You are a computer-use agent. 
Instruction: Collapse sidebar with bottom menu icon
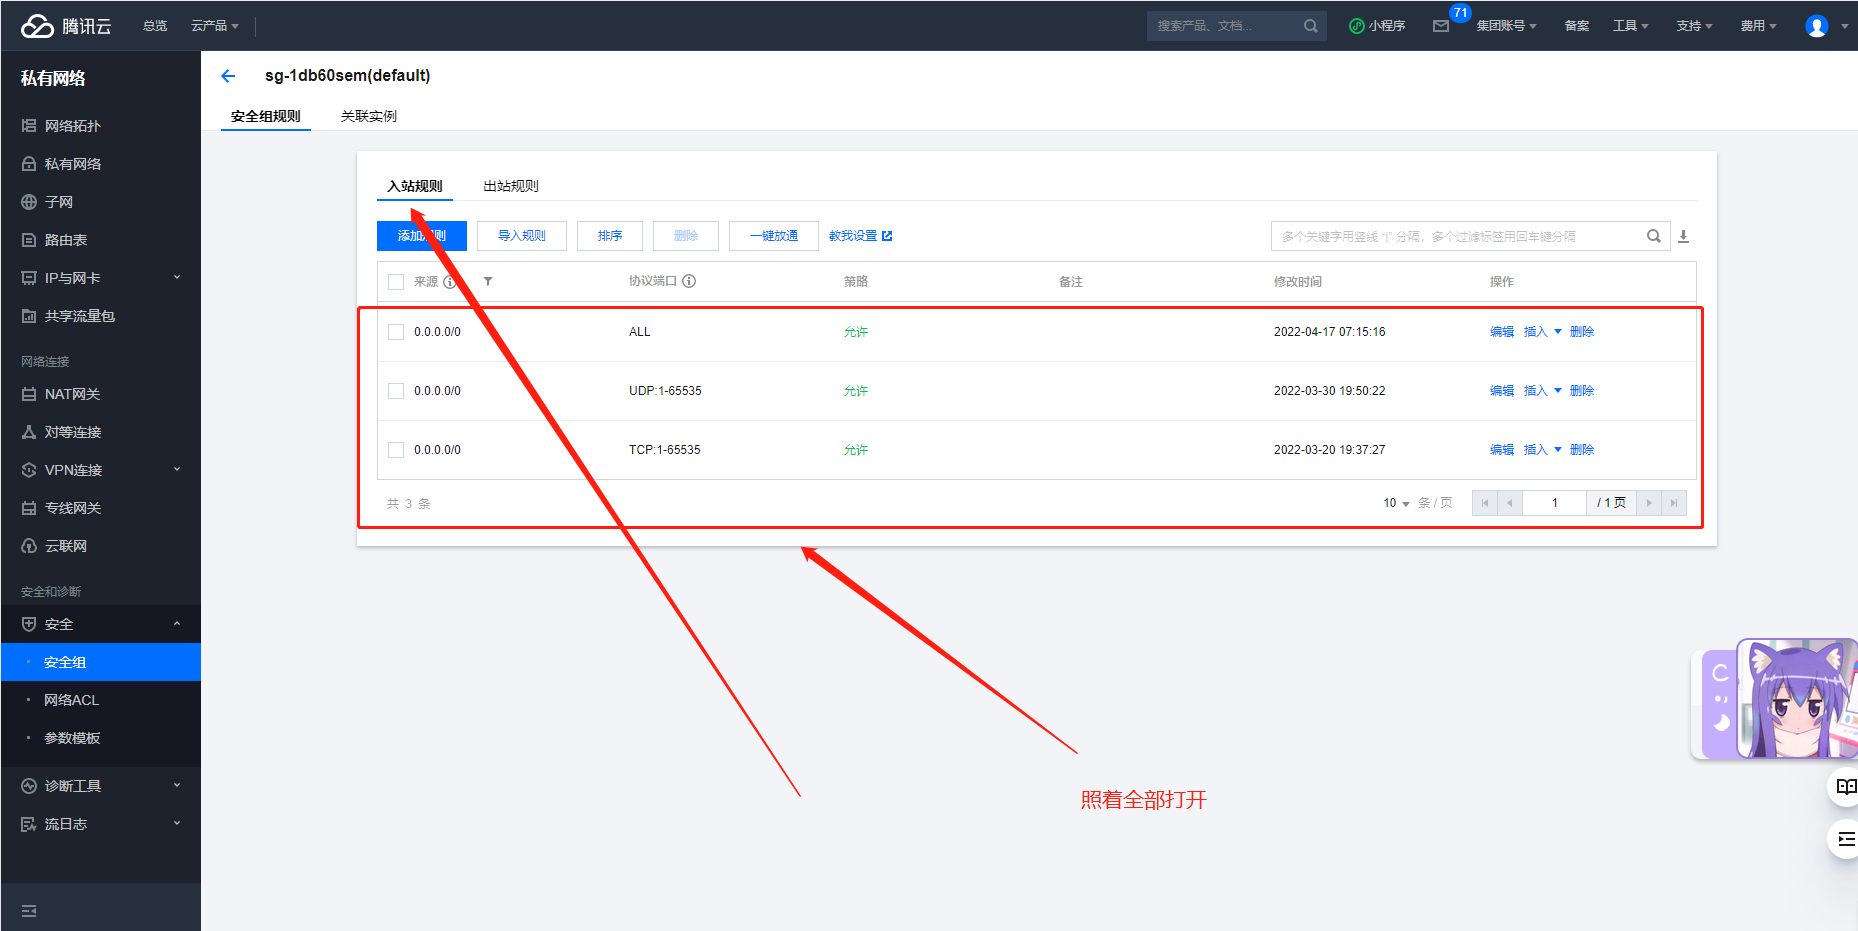tap(29, 911)
